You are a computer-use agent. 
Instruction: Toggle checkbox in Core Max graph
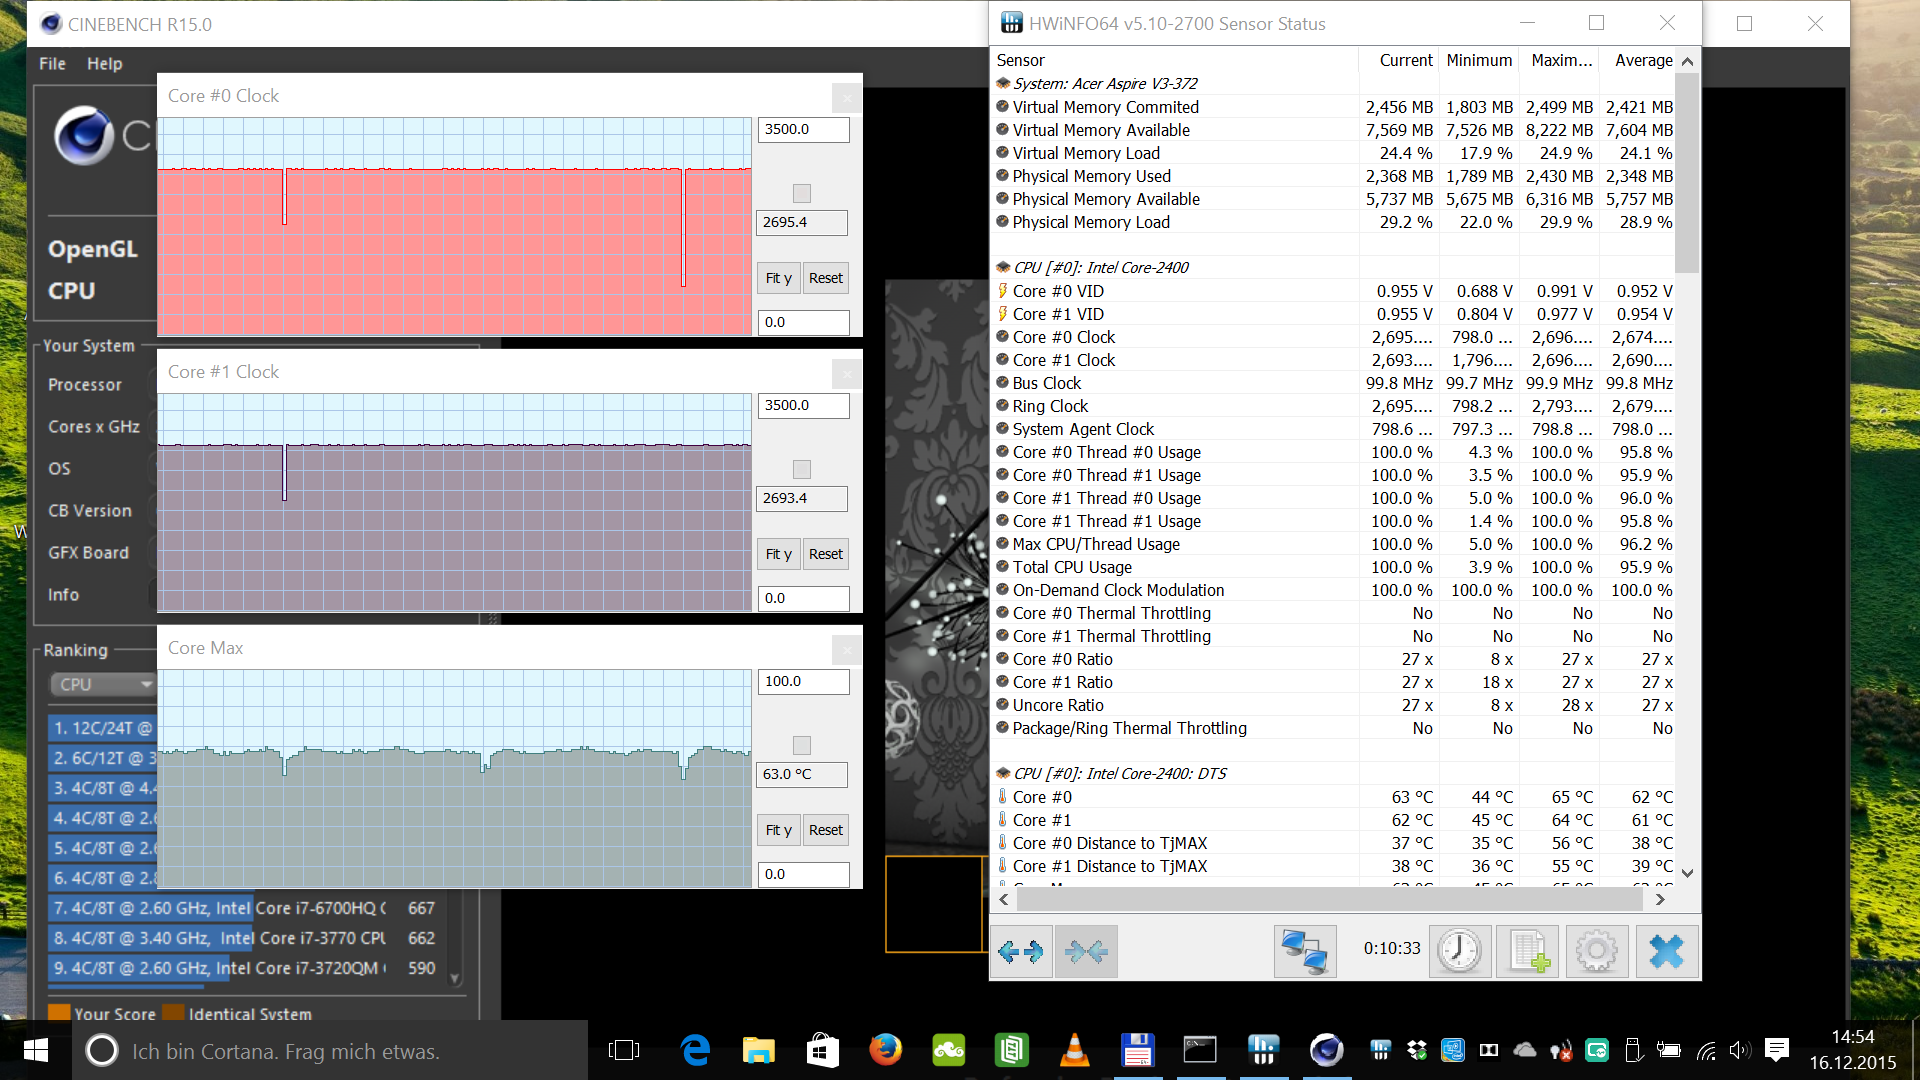(802, 745)
